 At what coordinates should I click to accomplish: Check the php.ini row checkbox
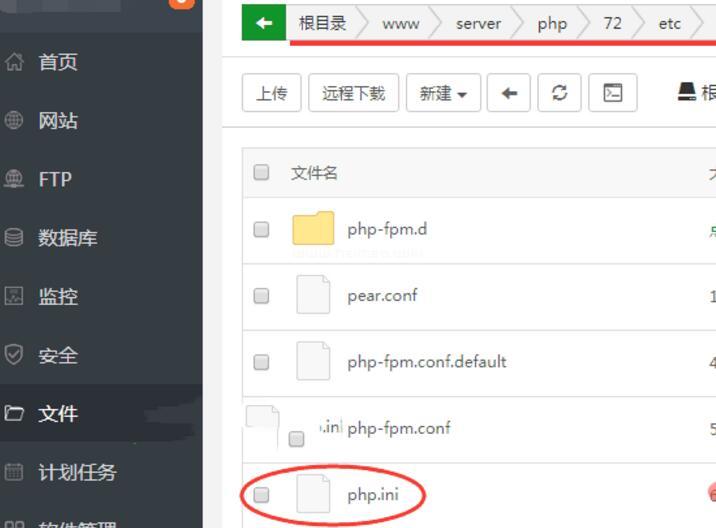(261, 495)
